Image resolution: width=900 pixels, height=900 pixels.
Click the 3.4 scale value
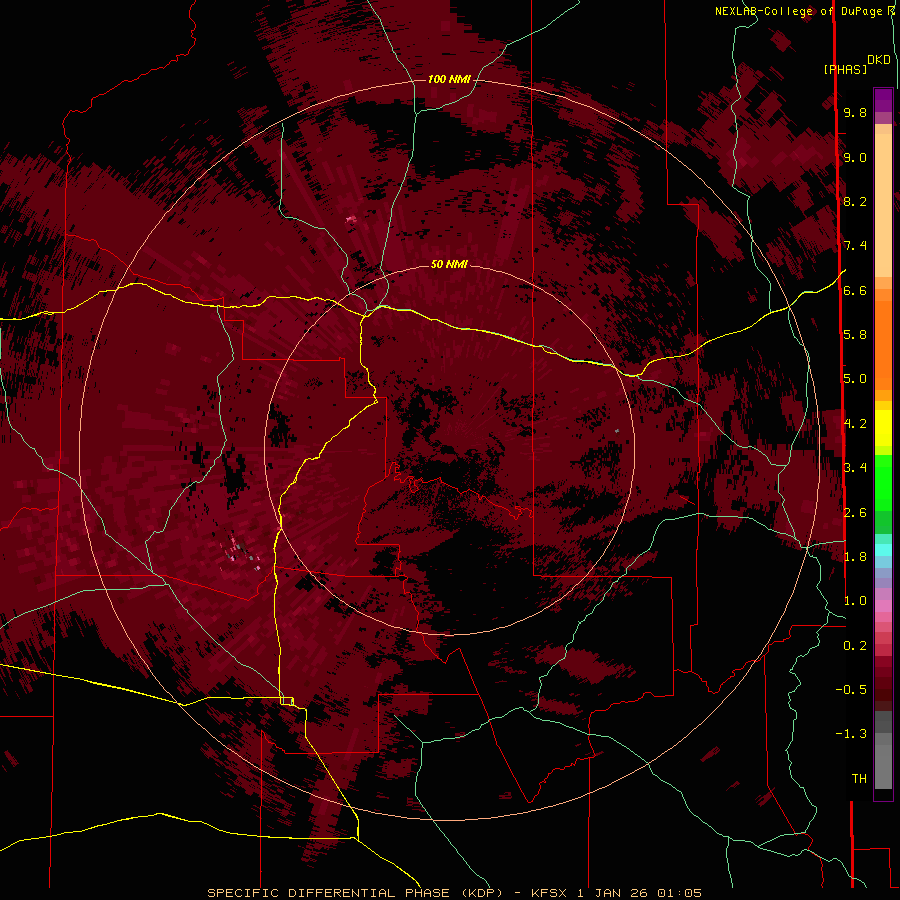click(855, 468)
